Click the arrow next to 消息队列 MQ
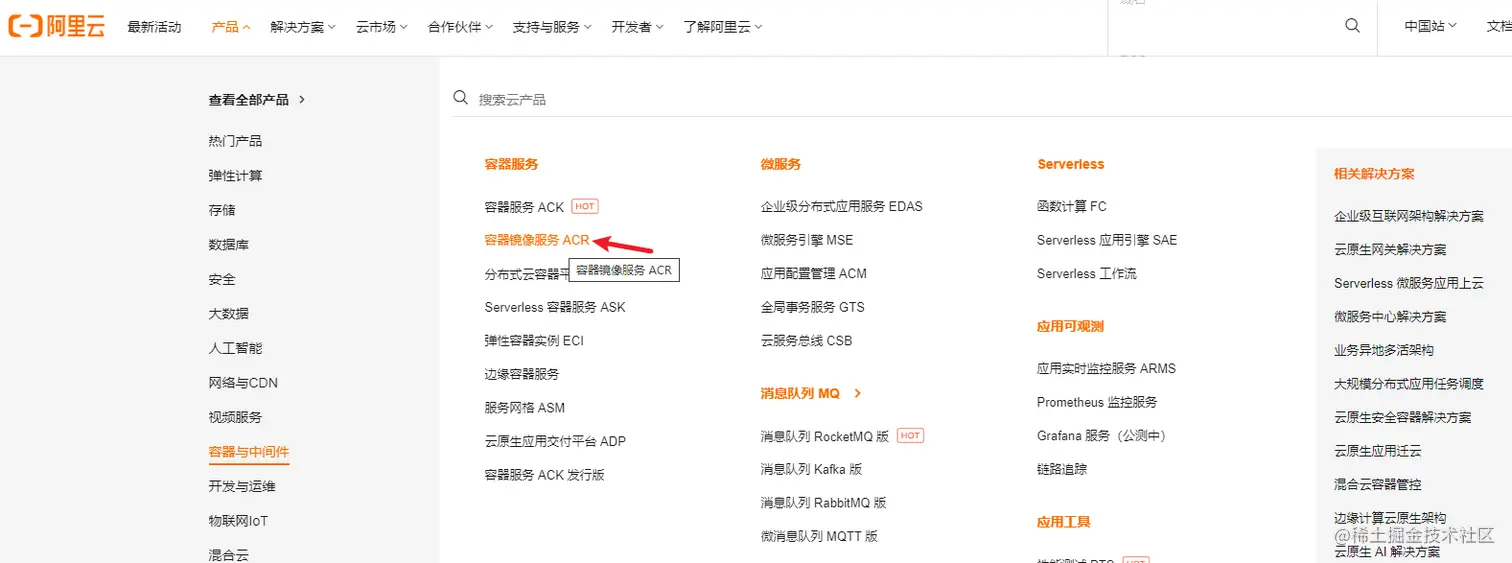The width and height of the screenshot is (1512, 563). click(858, 393)
